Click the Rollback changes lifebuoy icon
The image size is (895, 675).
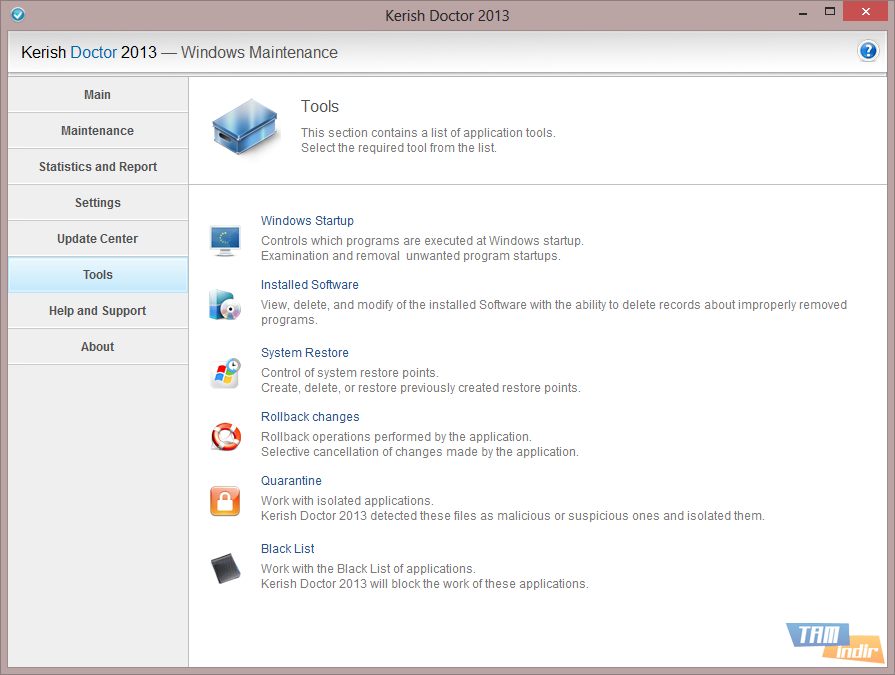click(x=225, y=436)
